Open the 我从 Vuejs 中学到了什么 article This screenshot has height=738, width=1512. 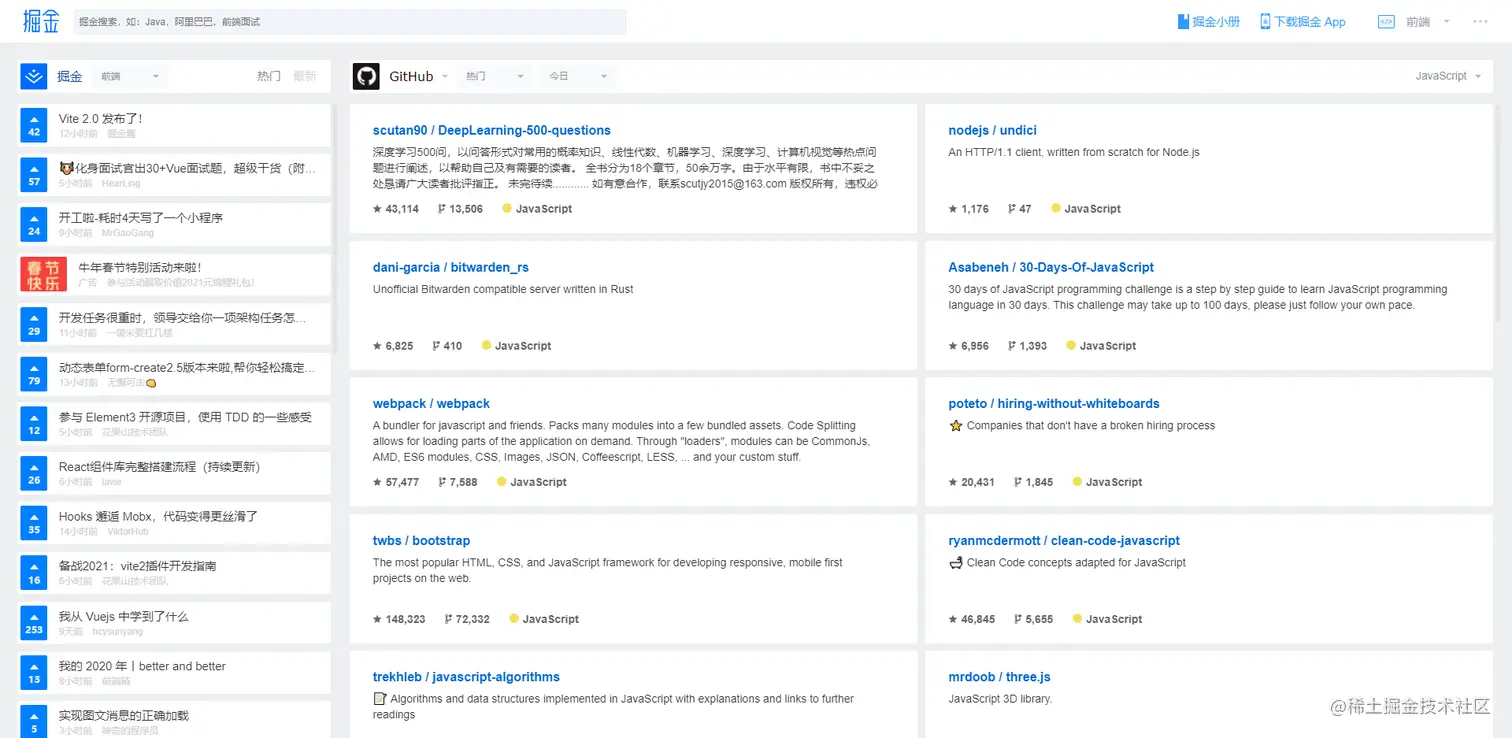tap(123, 616)
